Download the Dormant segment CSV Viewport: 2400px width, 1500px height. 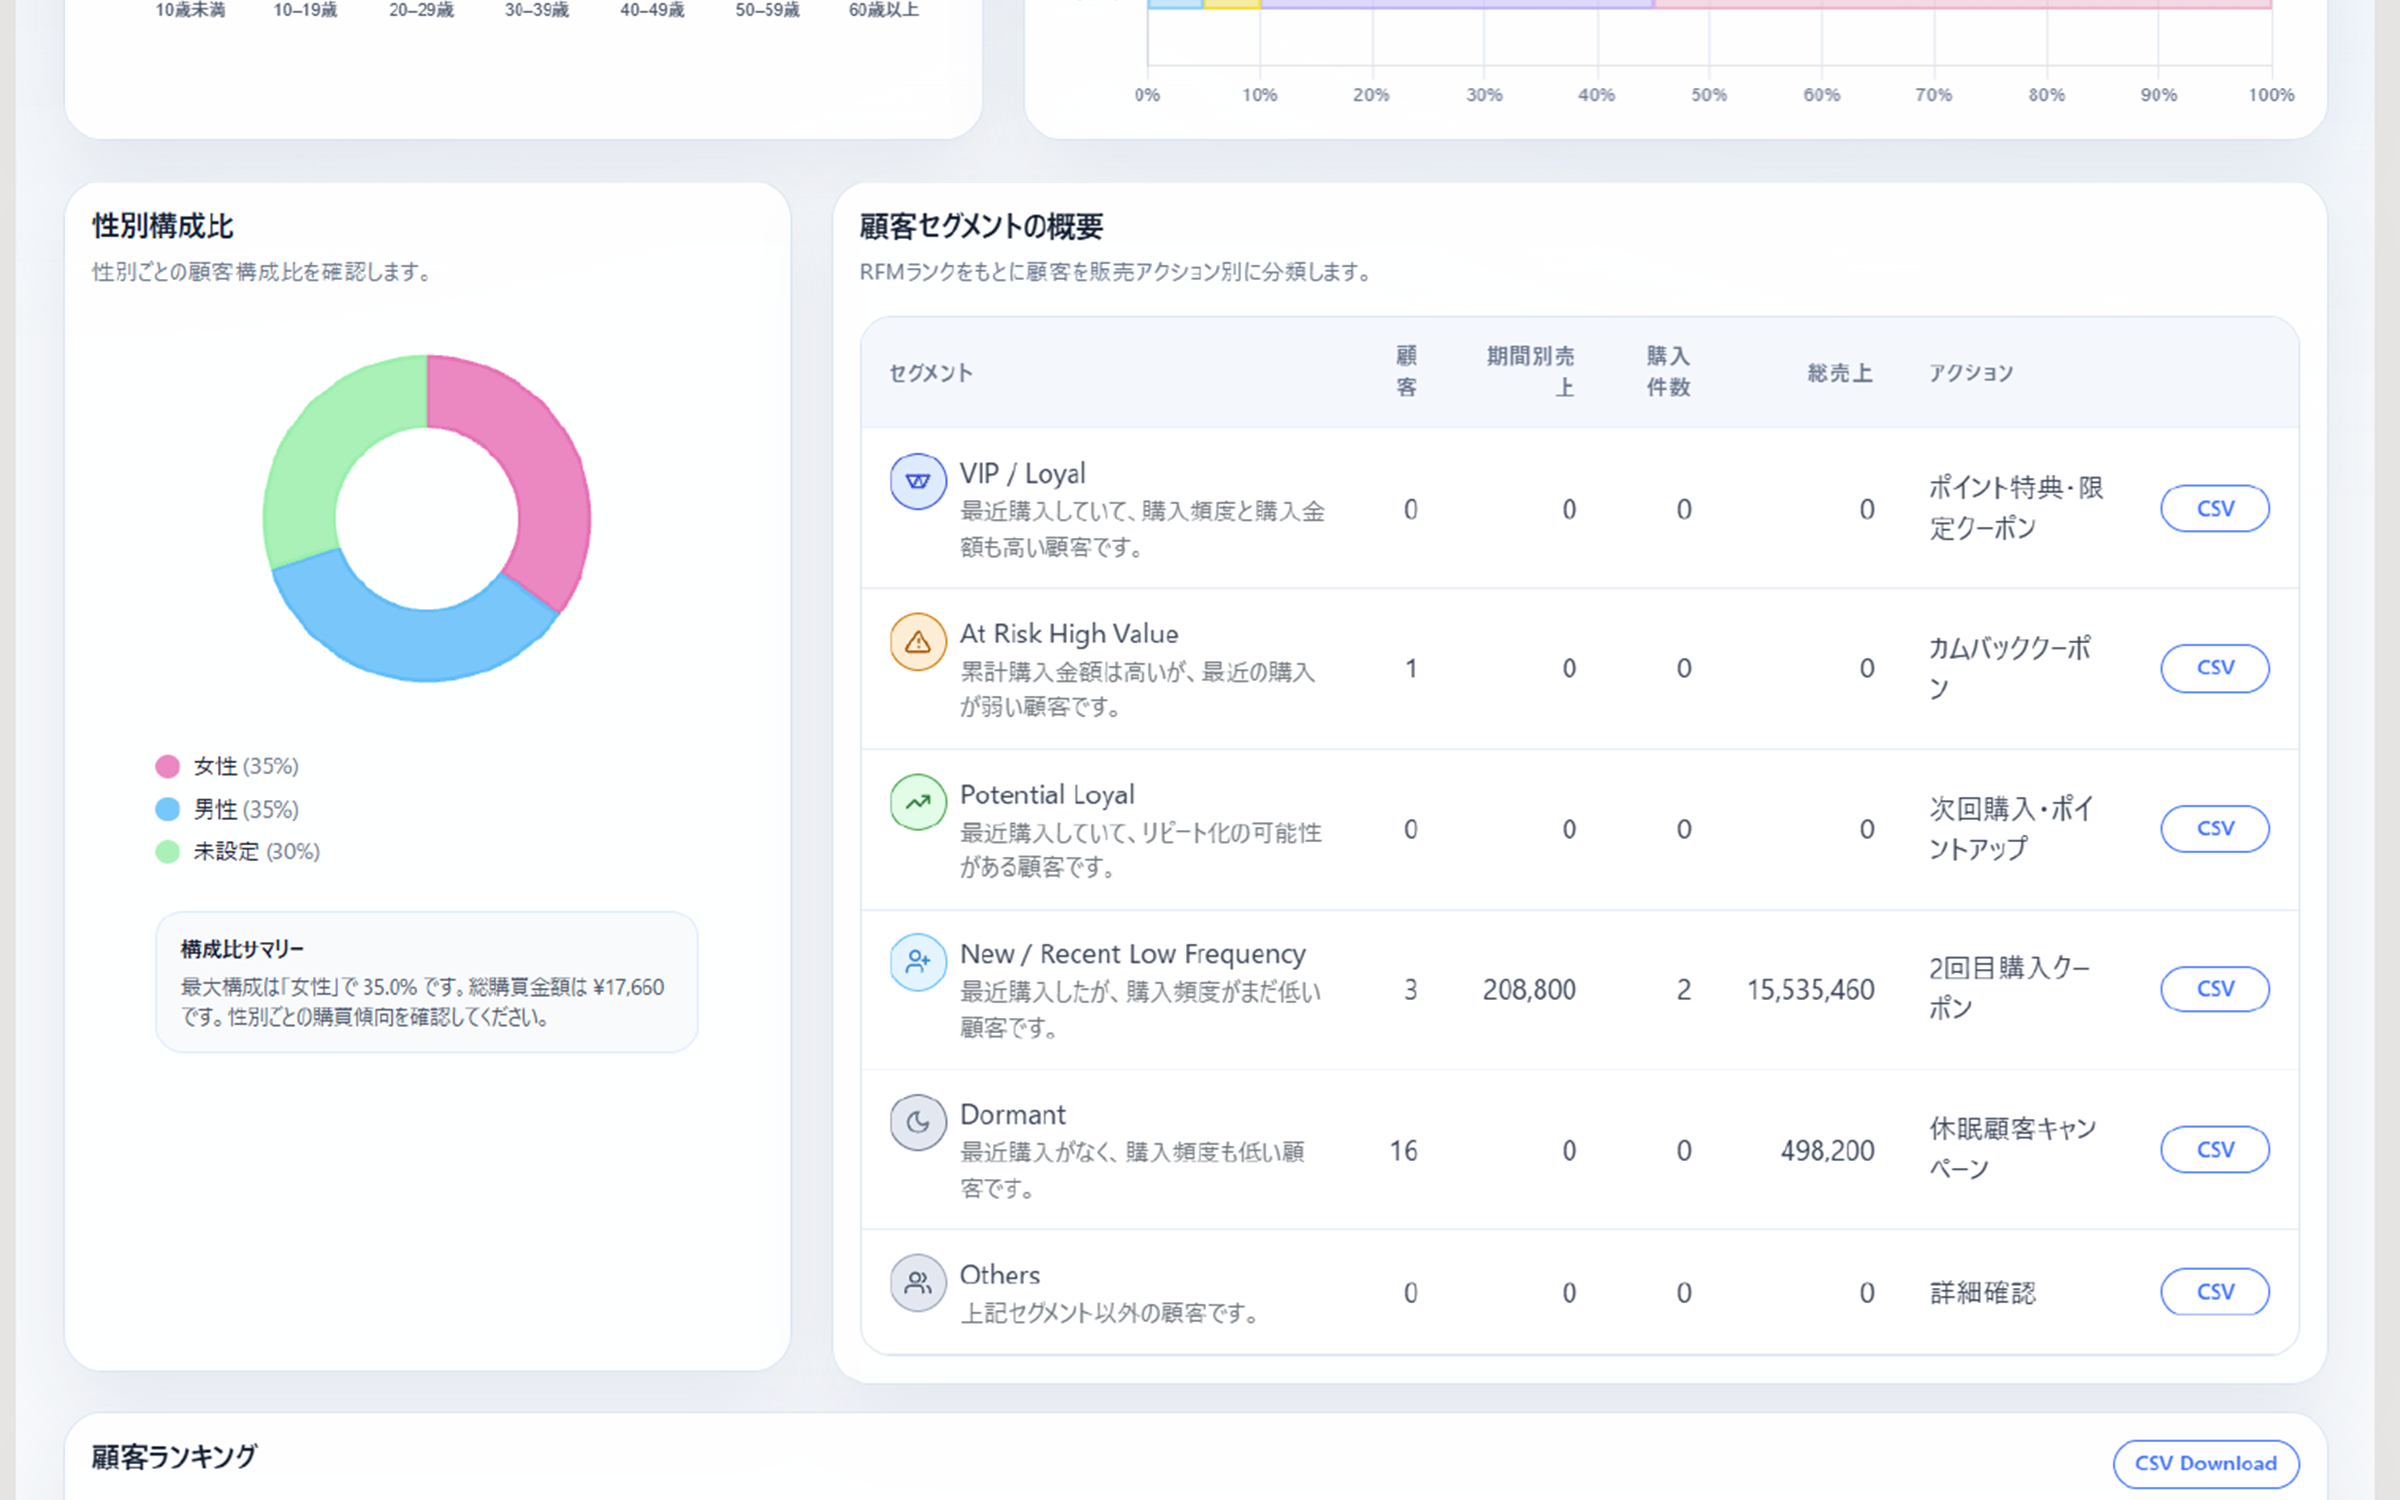click(x=2215, y=1149)
